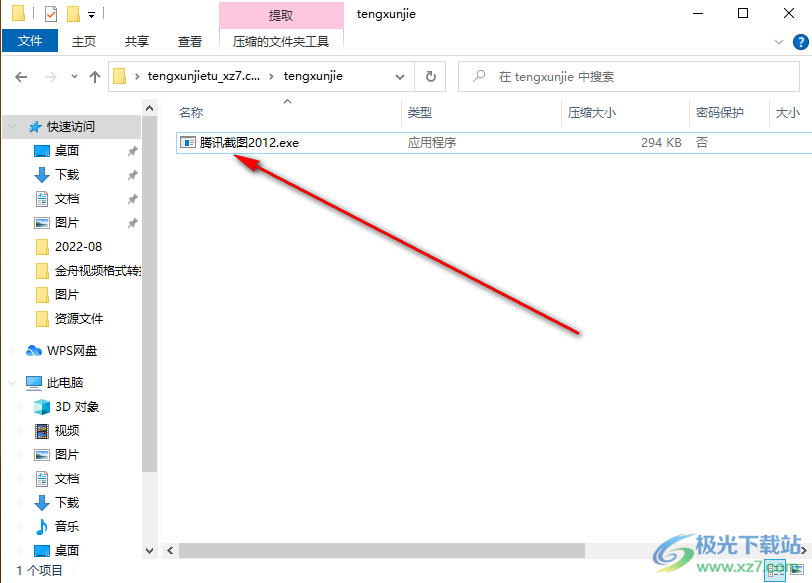The image size is (812, 583).
Task: Click the folder icon in the title bar
Action: (x=18, y=13)
